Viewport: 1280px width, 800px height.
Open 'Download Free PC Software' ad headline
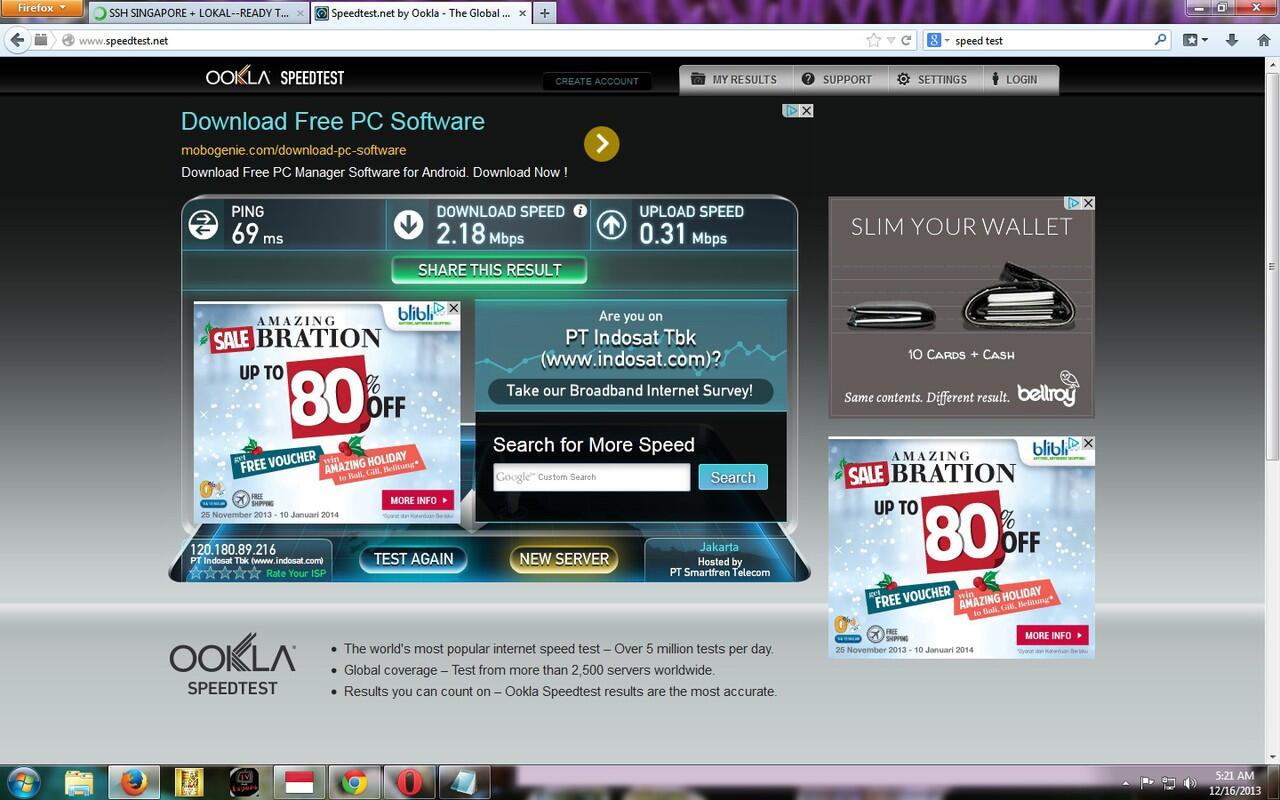333,121
